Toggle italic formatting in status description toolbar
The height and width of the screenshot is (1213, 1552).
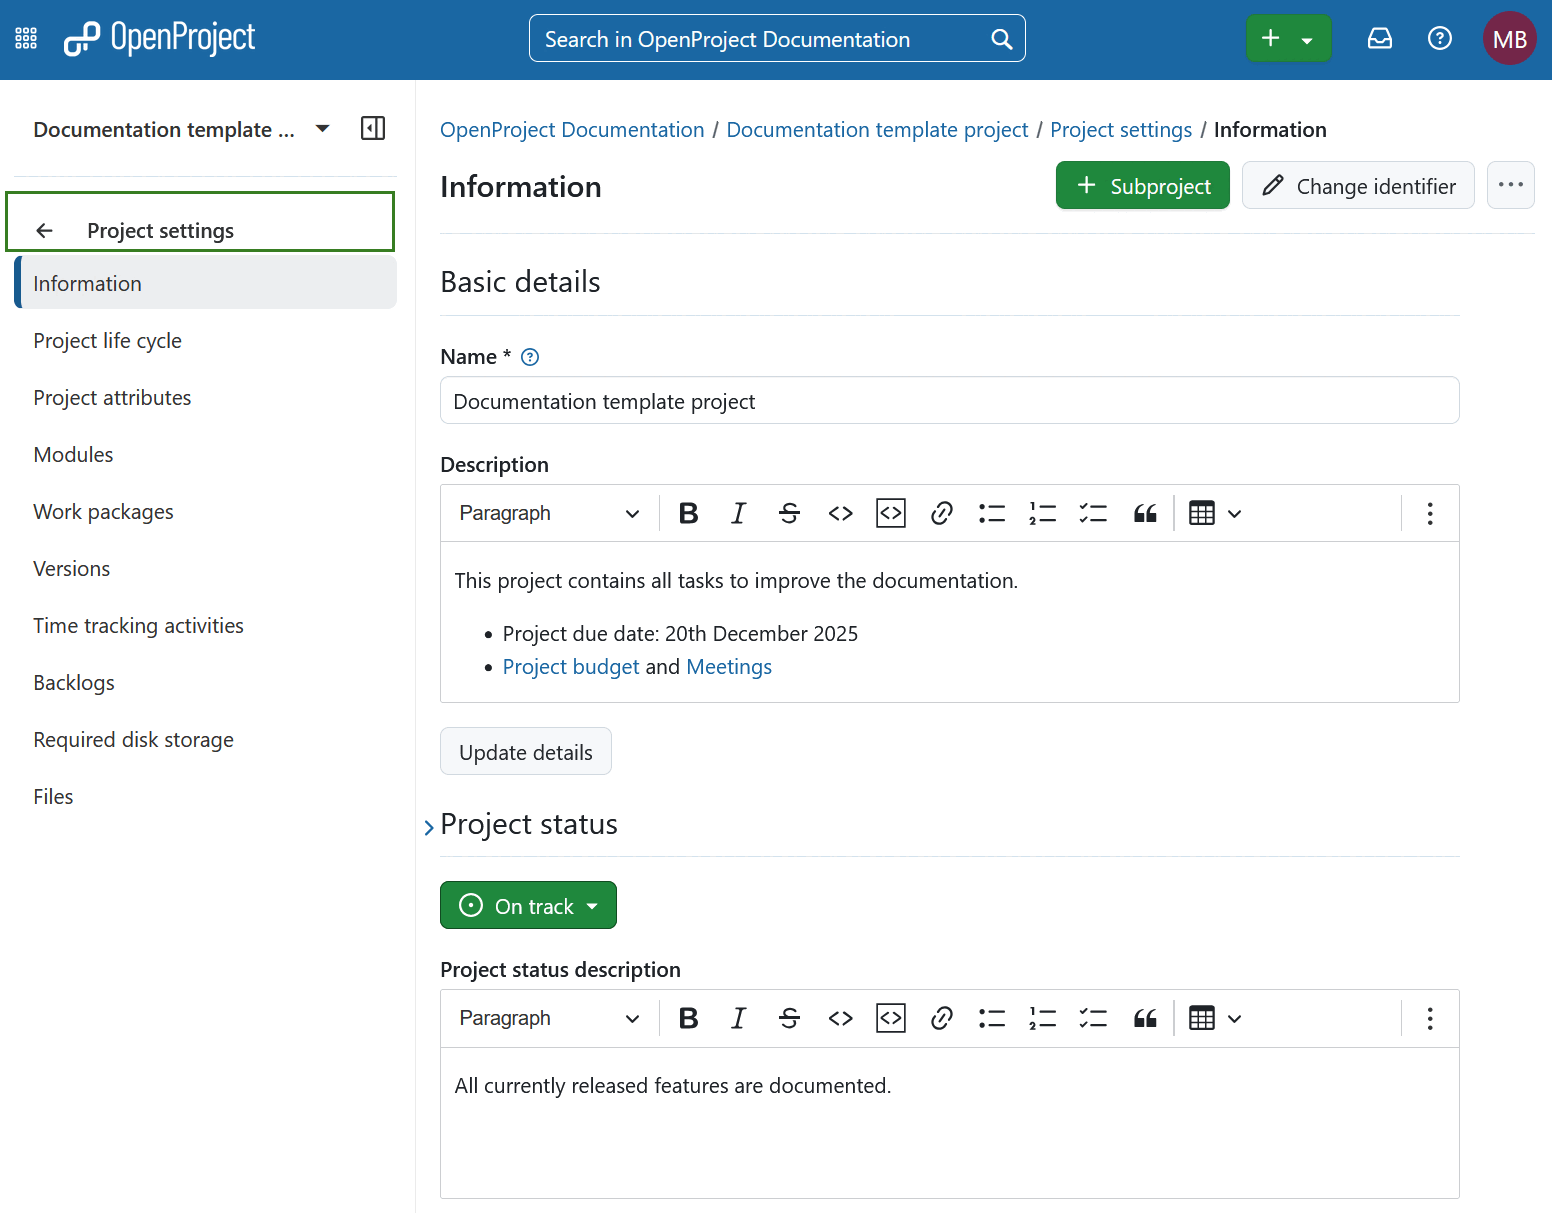(738, 1017)
